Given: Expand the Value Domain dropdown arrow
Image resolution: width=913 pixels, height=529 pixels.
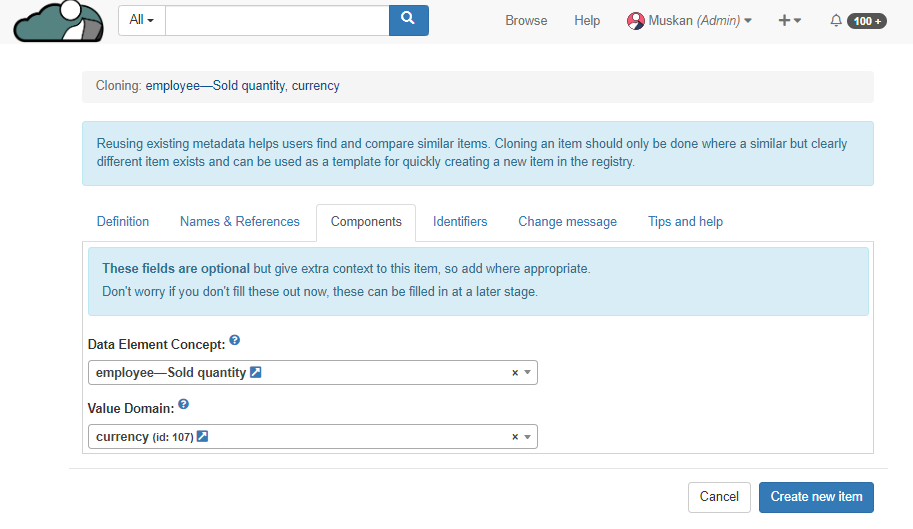Looking at the screenshot, I should pos(528,437).
